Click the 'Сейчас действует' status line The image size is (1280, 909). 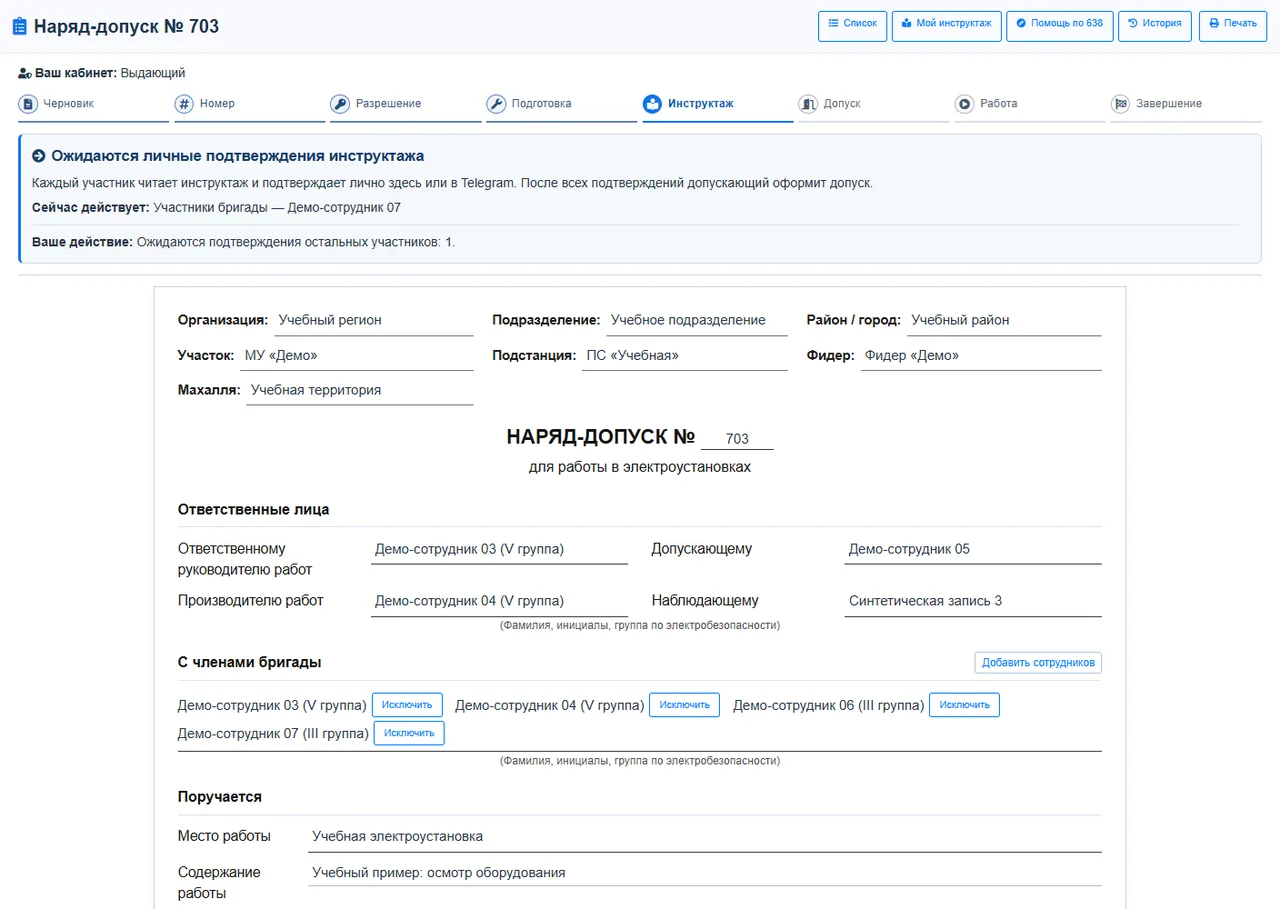pos(216,208)
